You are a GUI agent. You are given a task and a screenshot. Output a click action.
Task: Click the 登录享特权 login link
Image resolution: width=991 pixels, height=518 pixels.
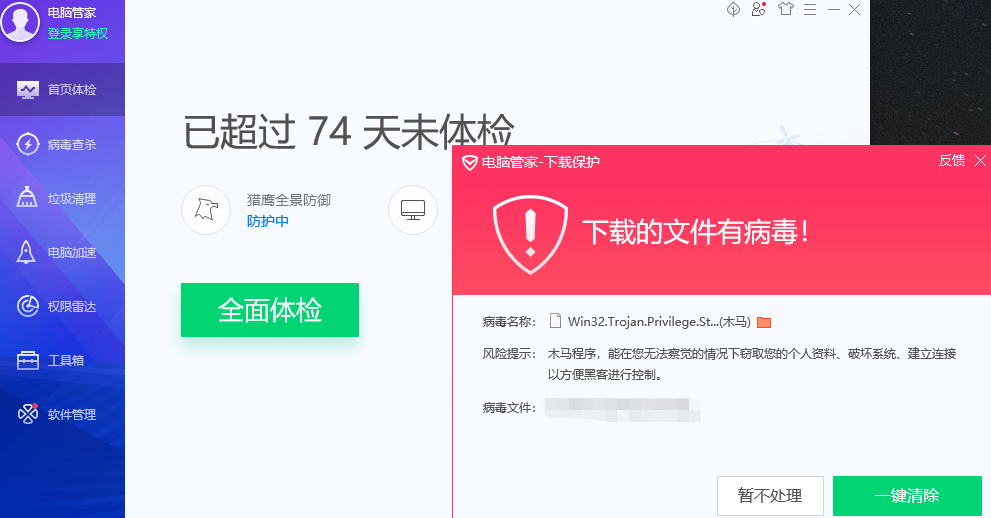tap(78, 33)
